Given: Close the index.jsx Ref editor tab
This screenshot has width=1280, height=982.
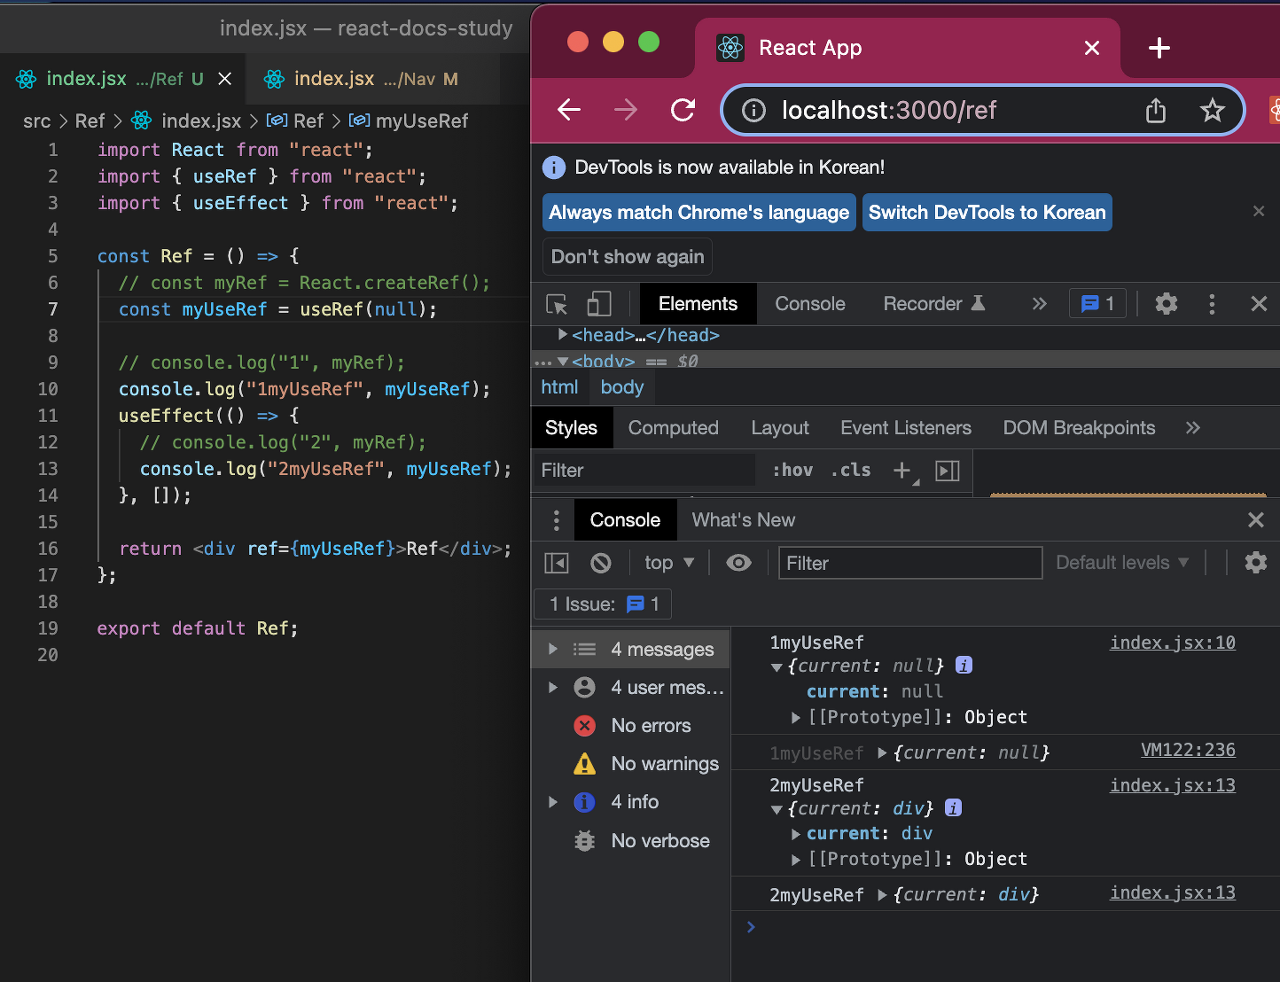Looking at the screenshot, I should coord(225,79).
